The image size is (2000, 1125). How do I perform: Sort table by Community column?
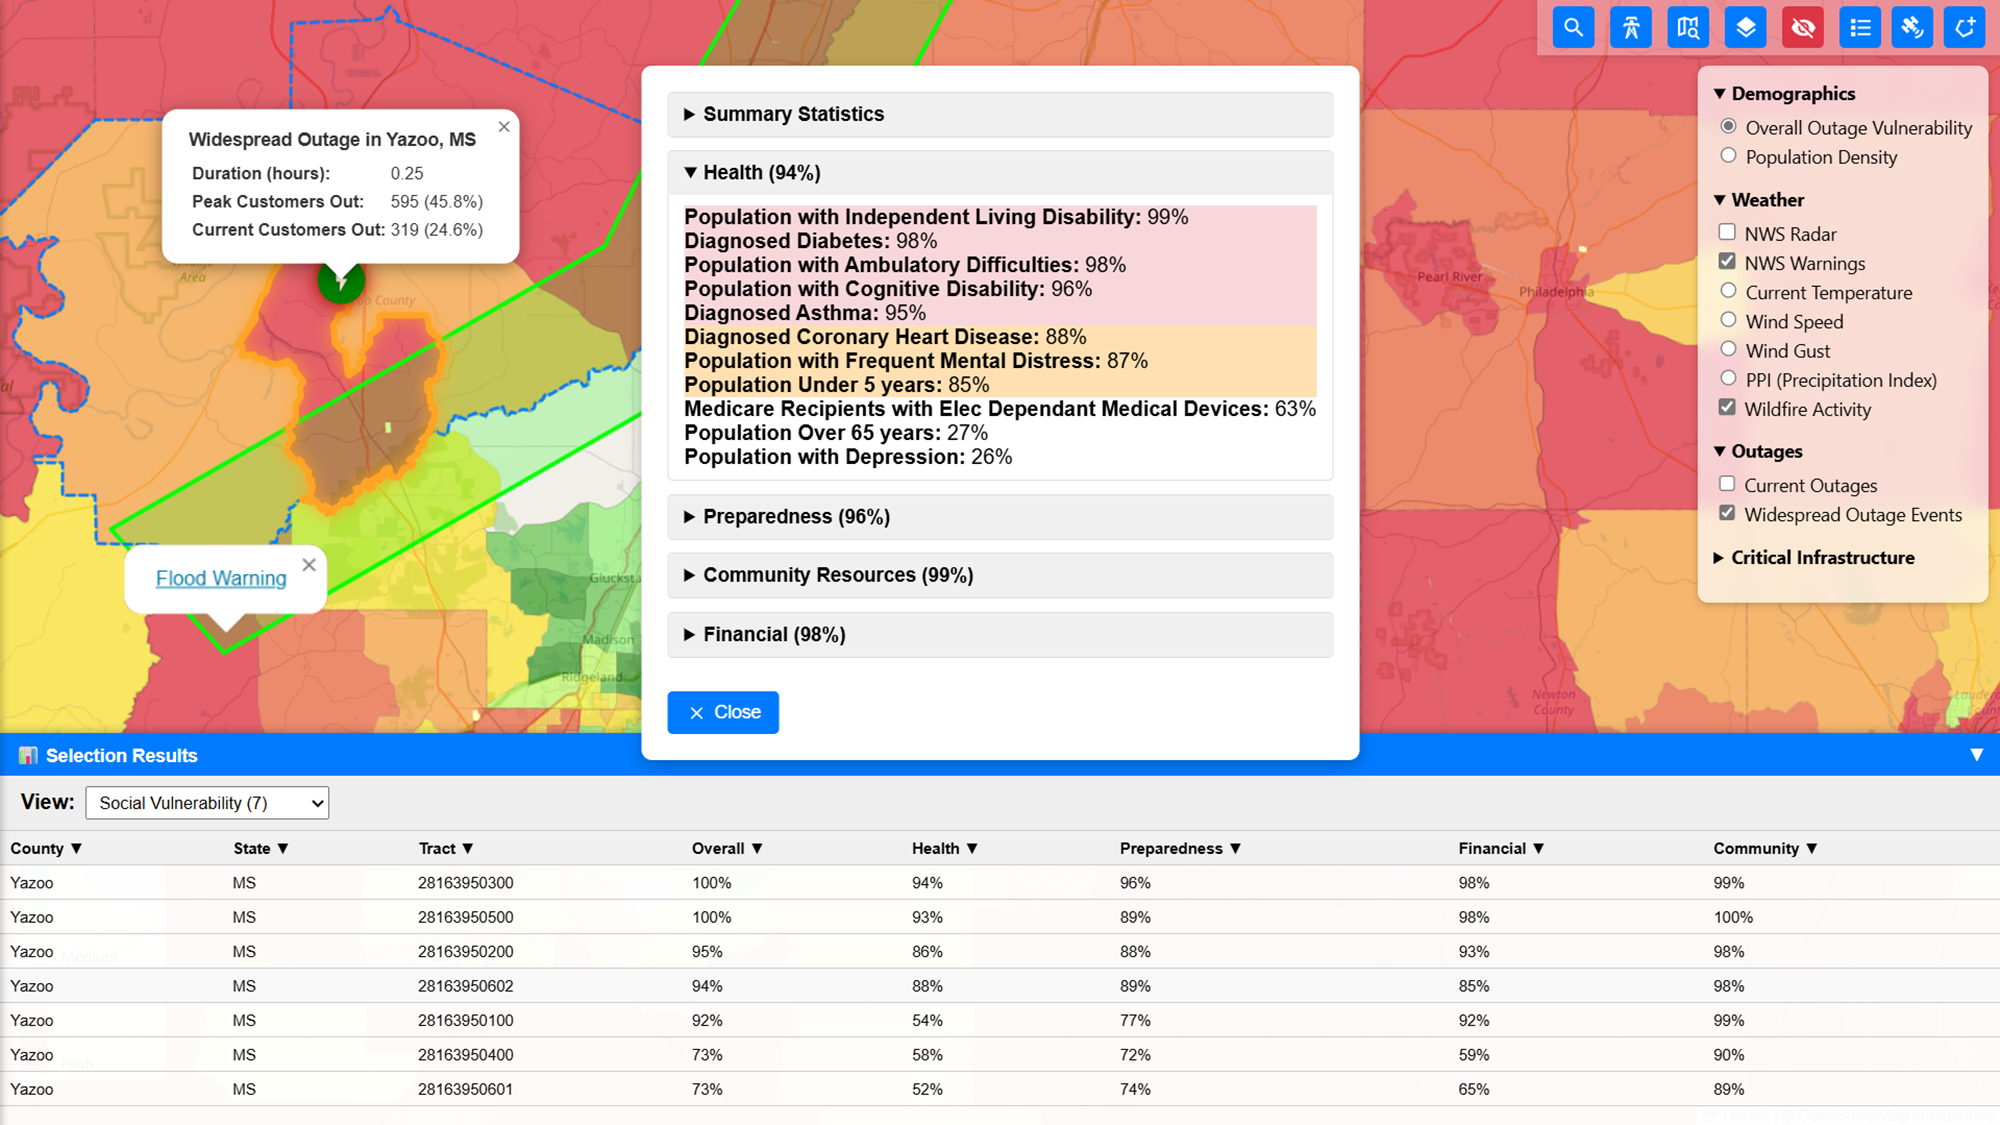tap(1765, 848)
